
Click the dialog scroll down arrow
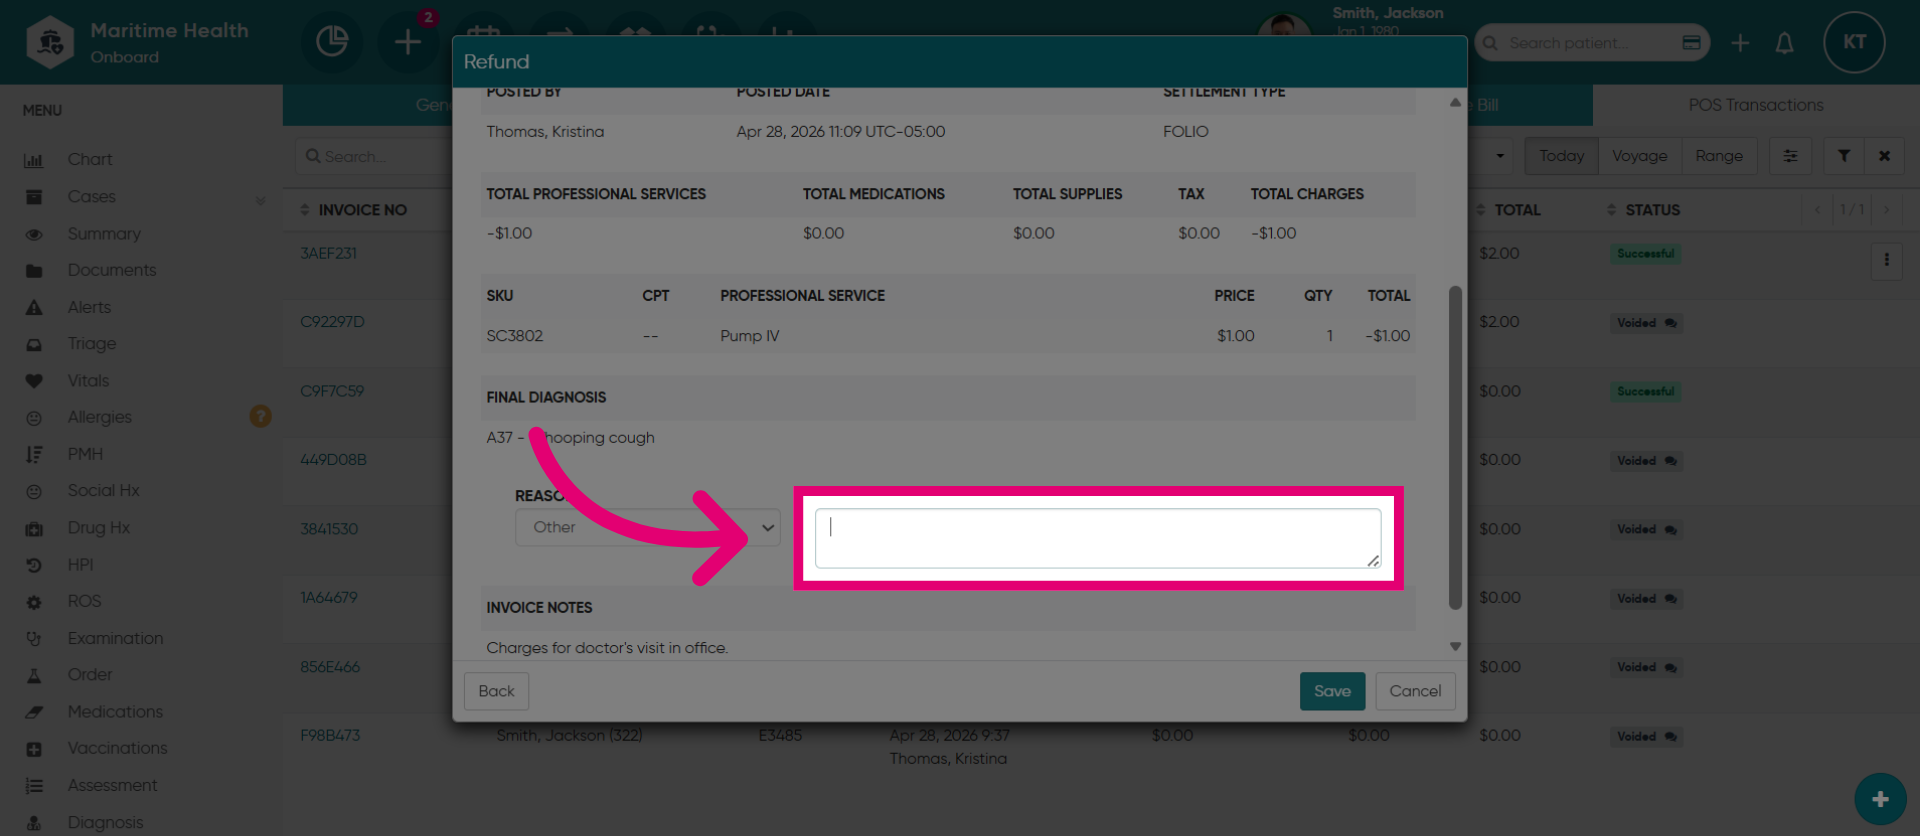1455,647
